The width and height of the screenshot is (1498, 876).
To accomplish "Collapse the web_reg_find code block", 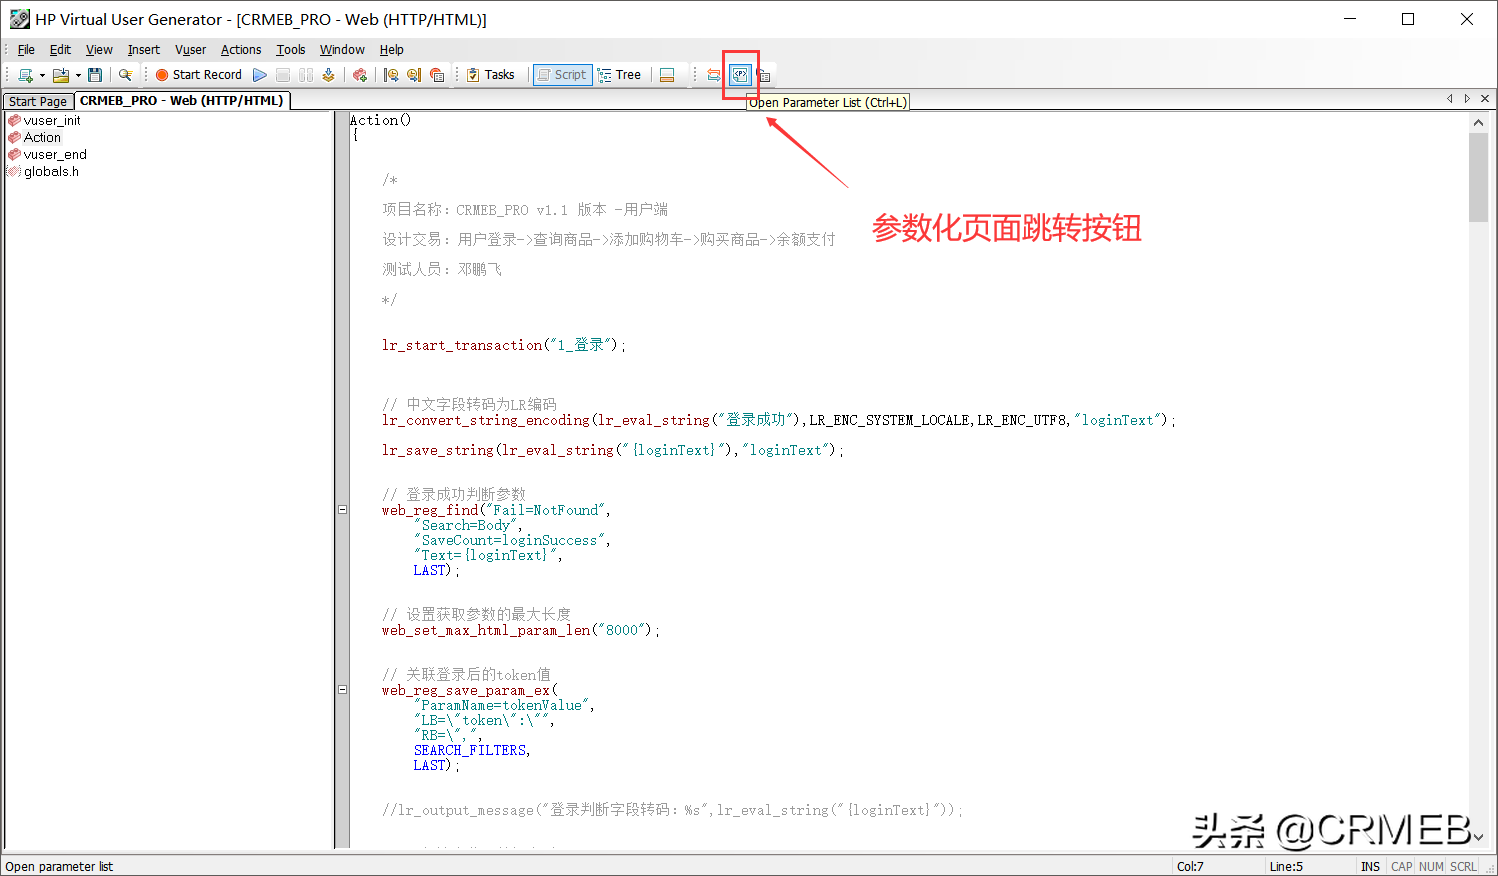I will 342,510.
